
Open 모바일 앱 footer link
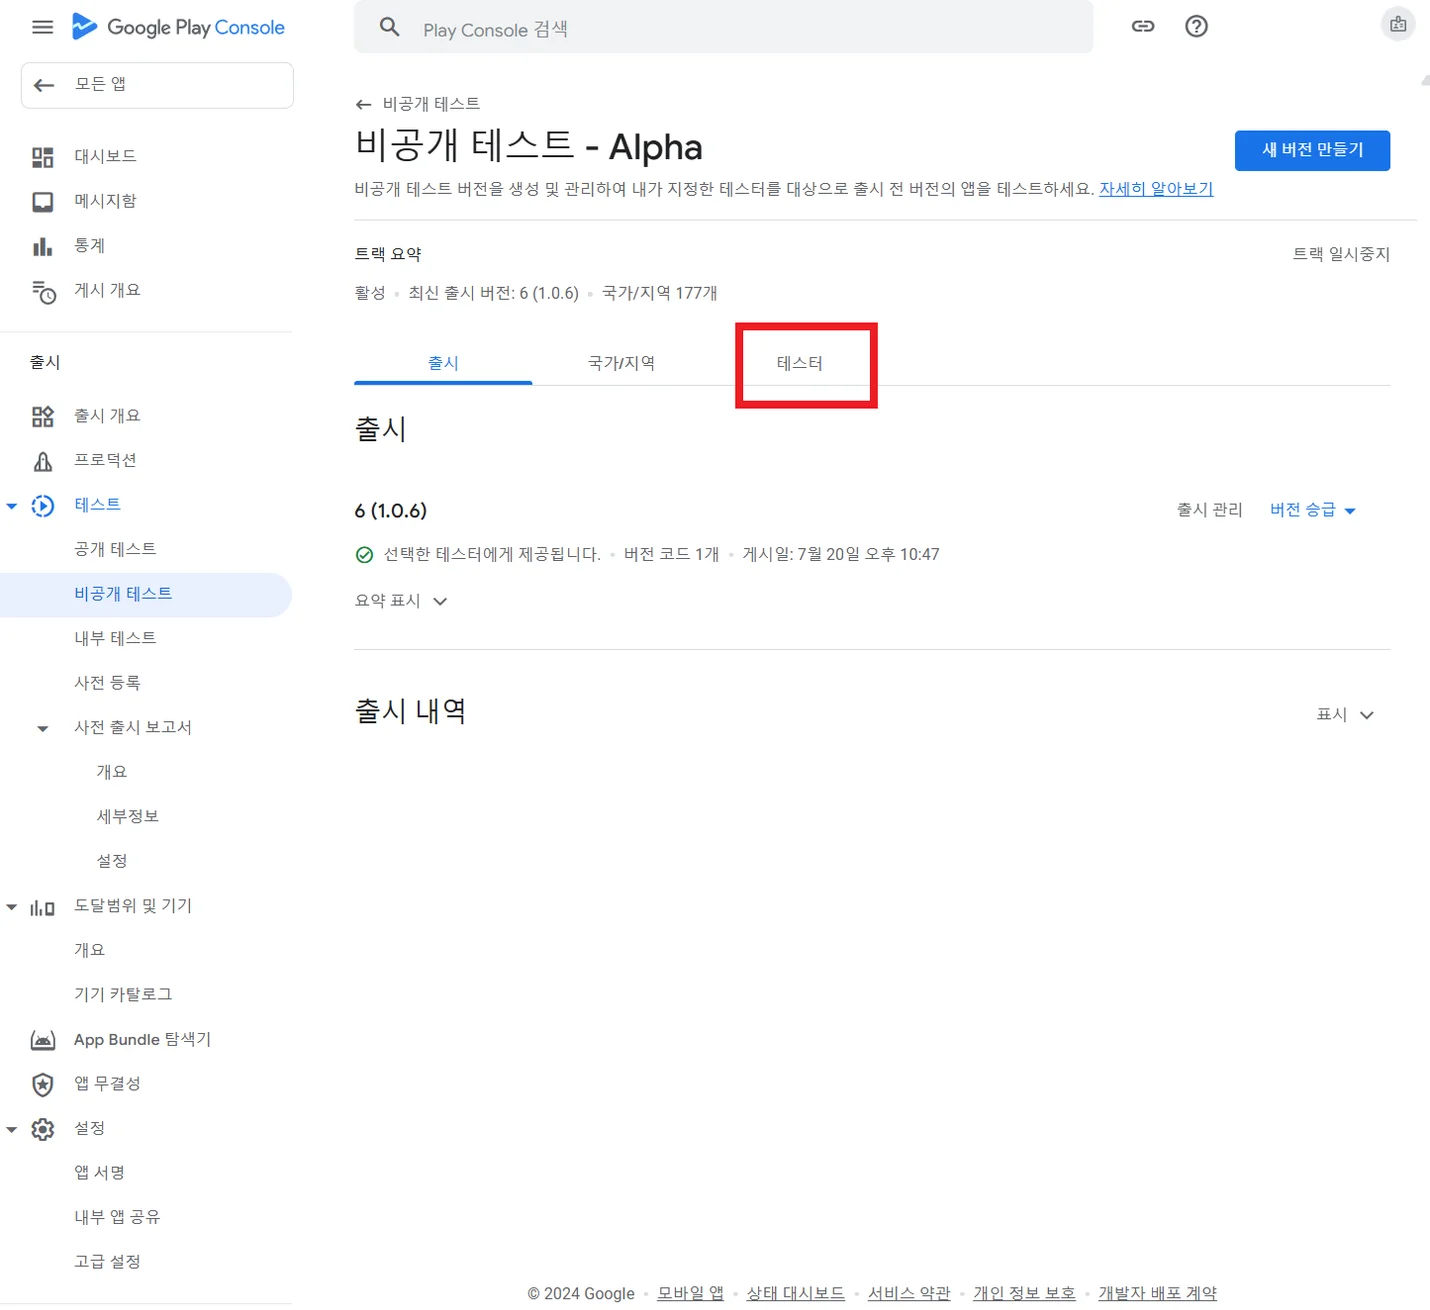click(690, 1293)
